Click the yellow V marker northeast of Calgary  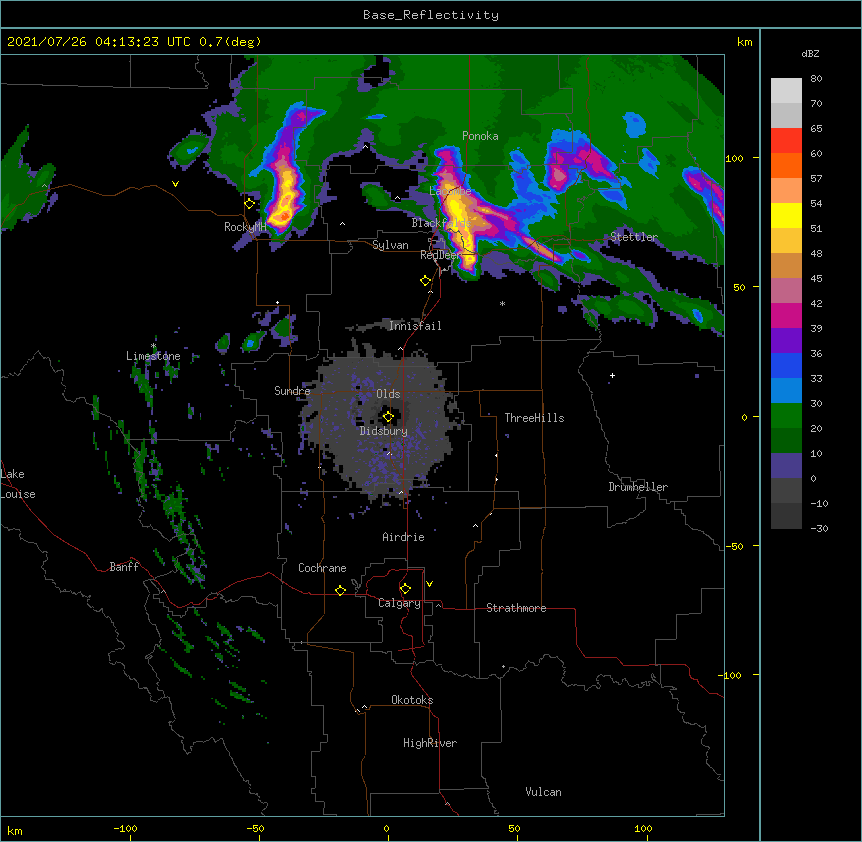click(429, 584)
